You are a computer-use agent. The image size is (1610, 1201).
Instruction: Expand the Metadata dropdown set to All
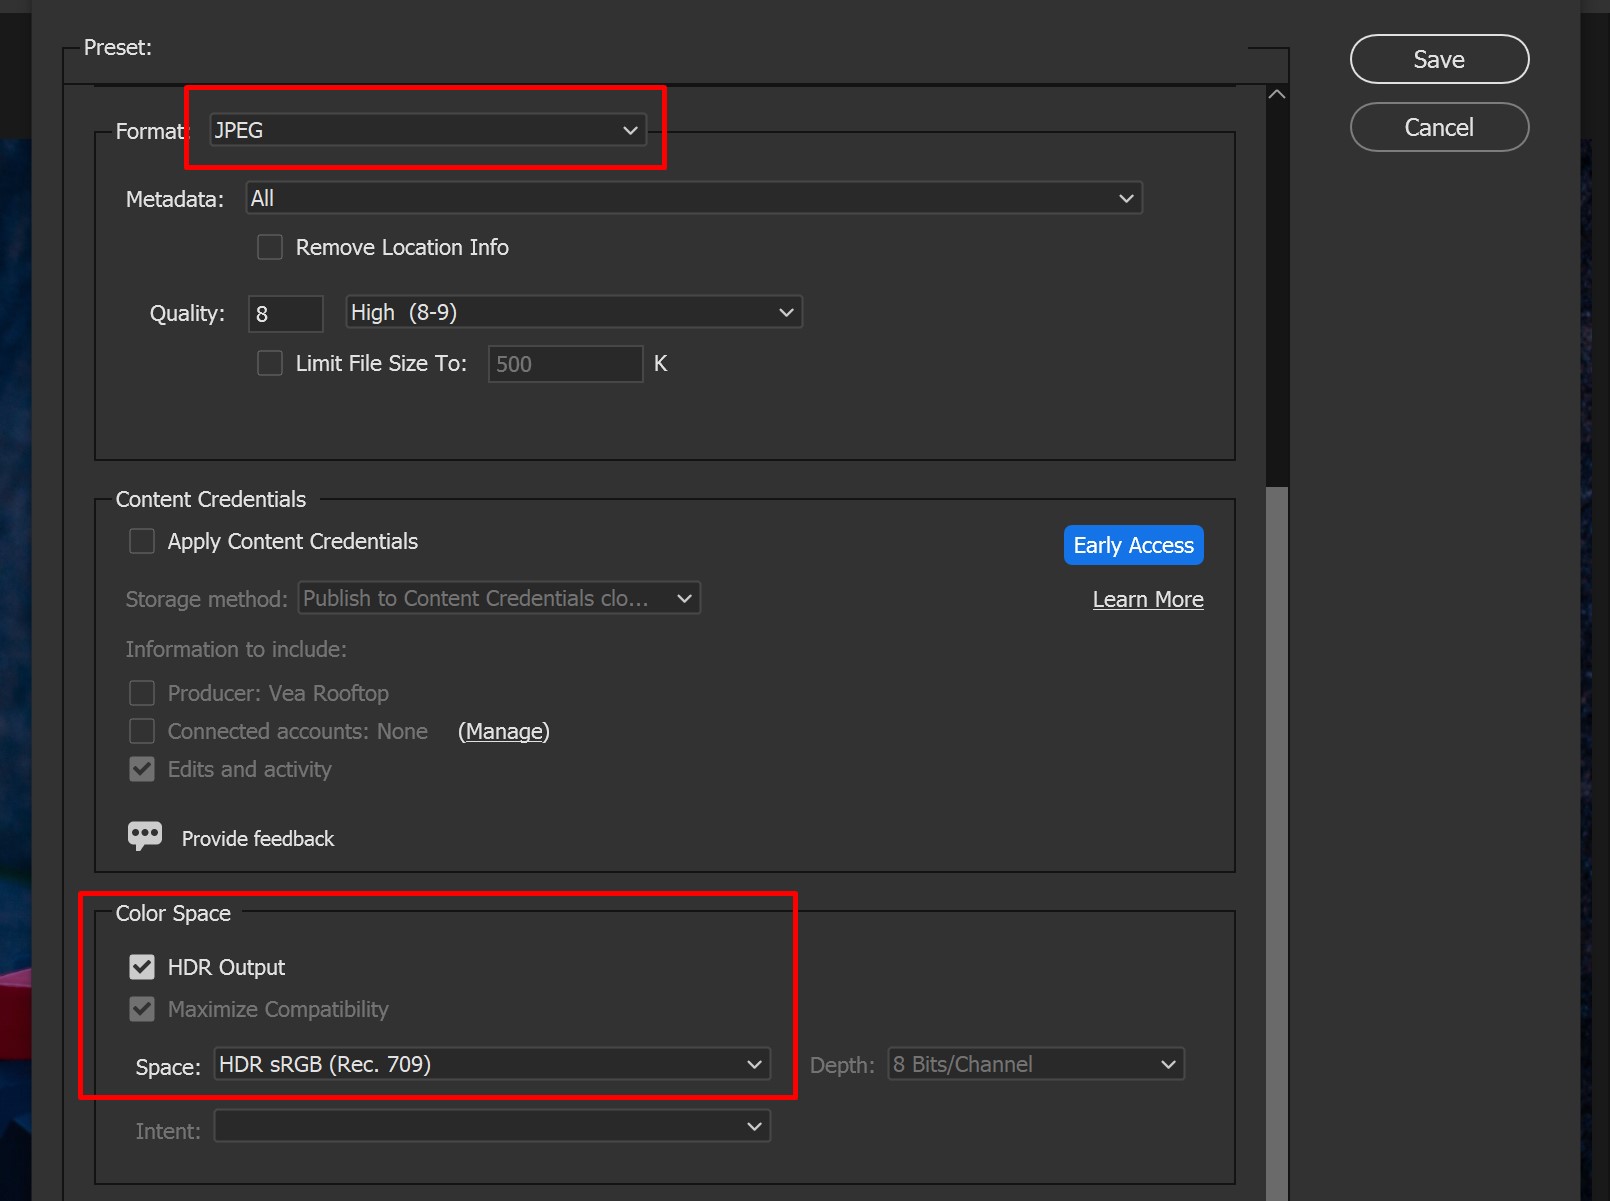tap(693, 198)
